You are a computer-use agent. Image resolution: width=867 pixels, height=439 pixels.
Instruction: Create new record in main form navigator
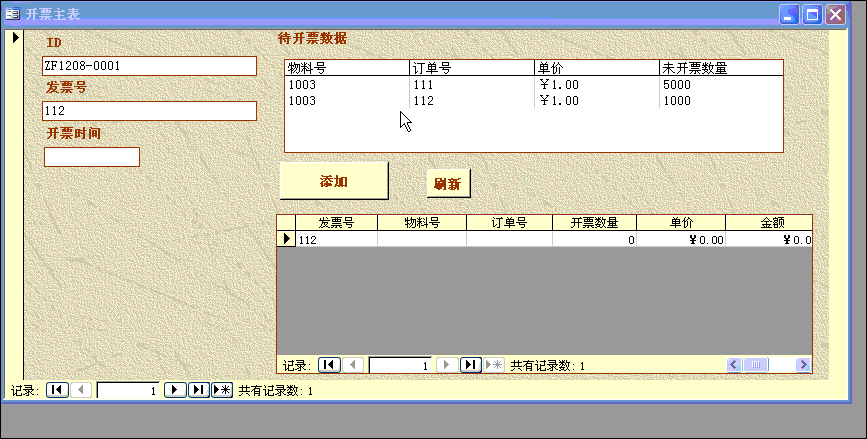click(222, 390)
